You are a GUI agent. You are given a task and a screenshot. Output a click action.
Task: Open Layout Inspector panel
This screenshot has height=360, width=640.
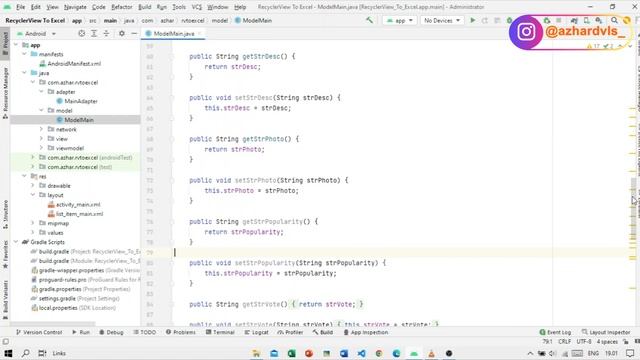pos(606,332)
